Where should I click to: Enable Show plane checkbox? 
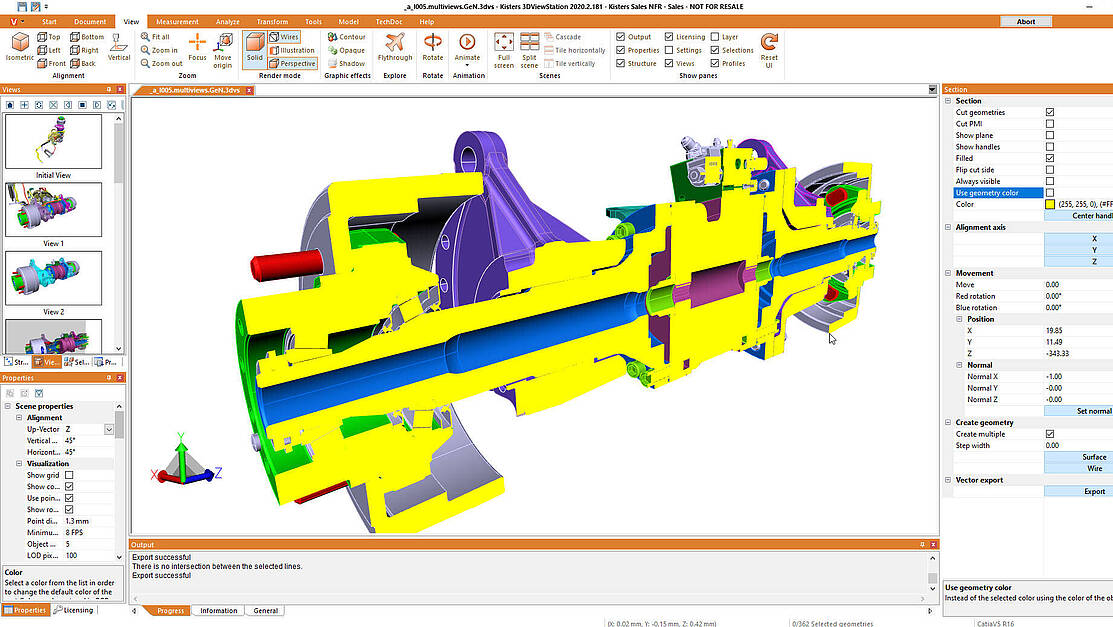coord(1050,135)
